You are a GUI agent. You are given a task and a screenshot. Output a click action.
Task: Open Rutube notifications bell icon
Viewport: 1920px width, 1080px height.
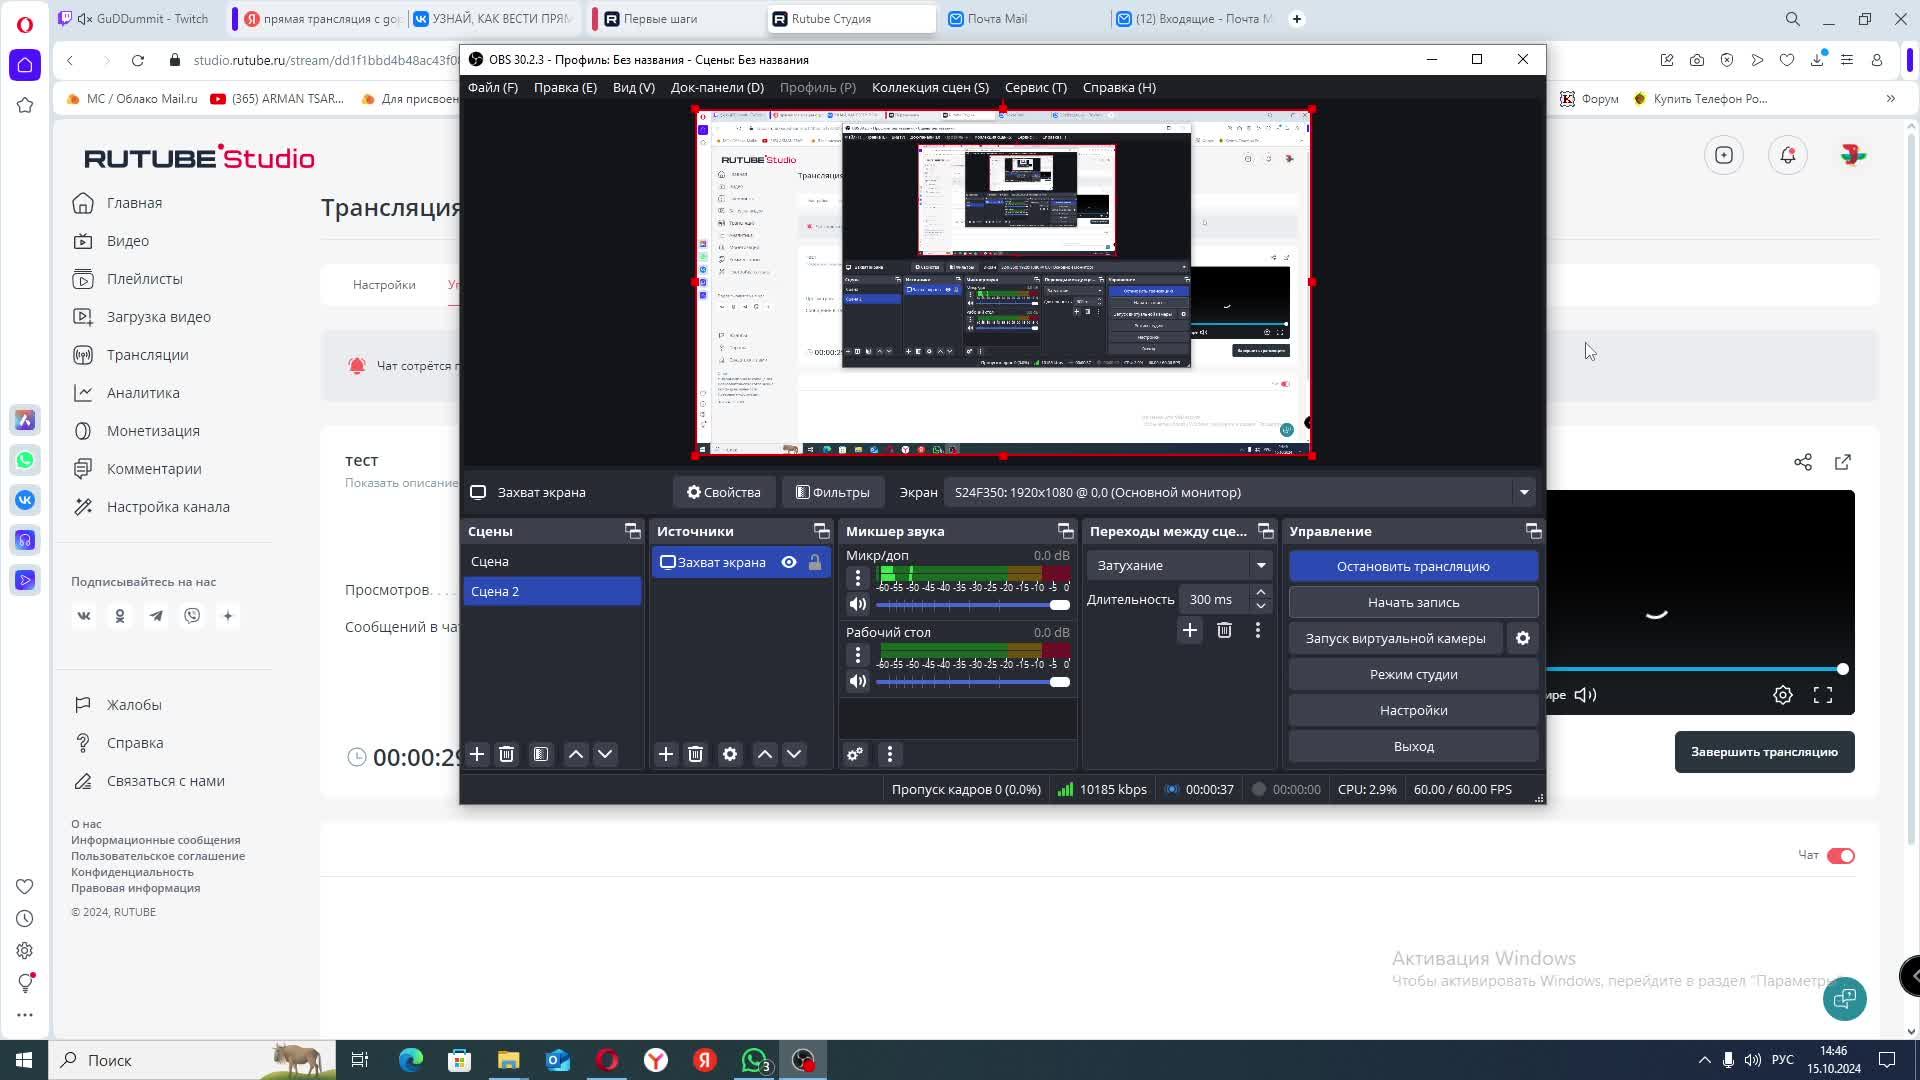coord(1788,155)
